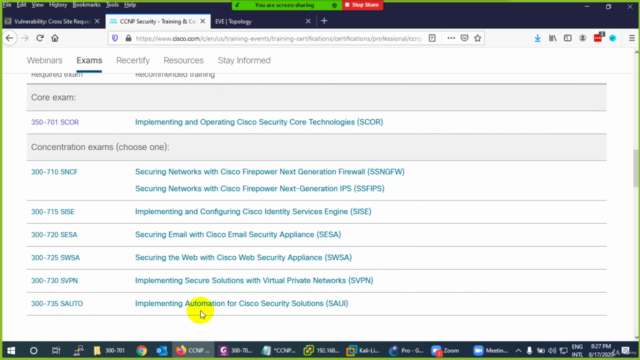Go back with the browser back arrow
Image resolution: width=640 pixels, height=360 pixels.
(10, 38)
